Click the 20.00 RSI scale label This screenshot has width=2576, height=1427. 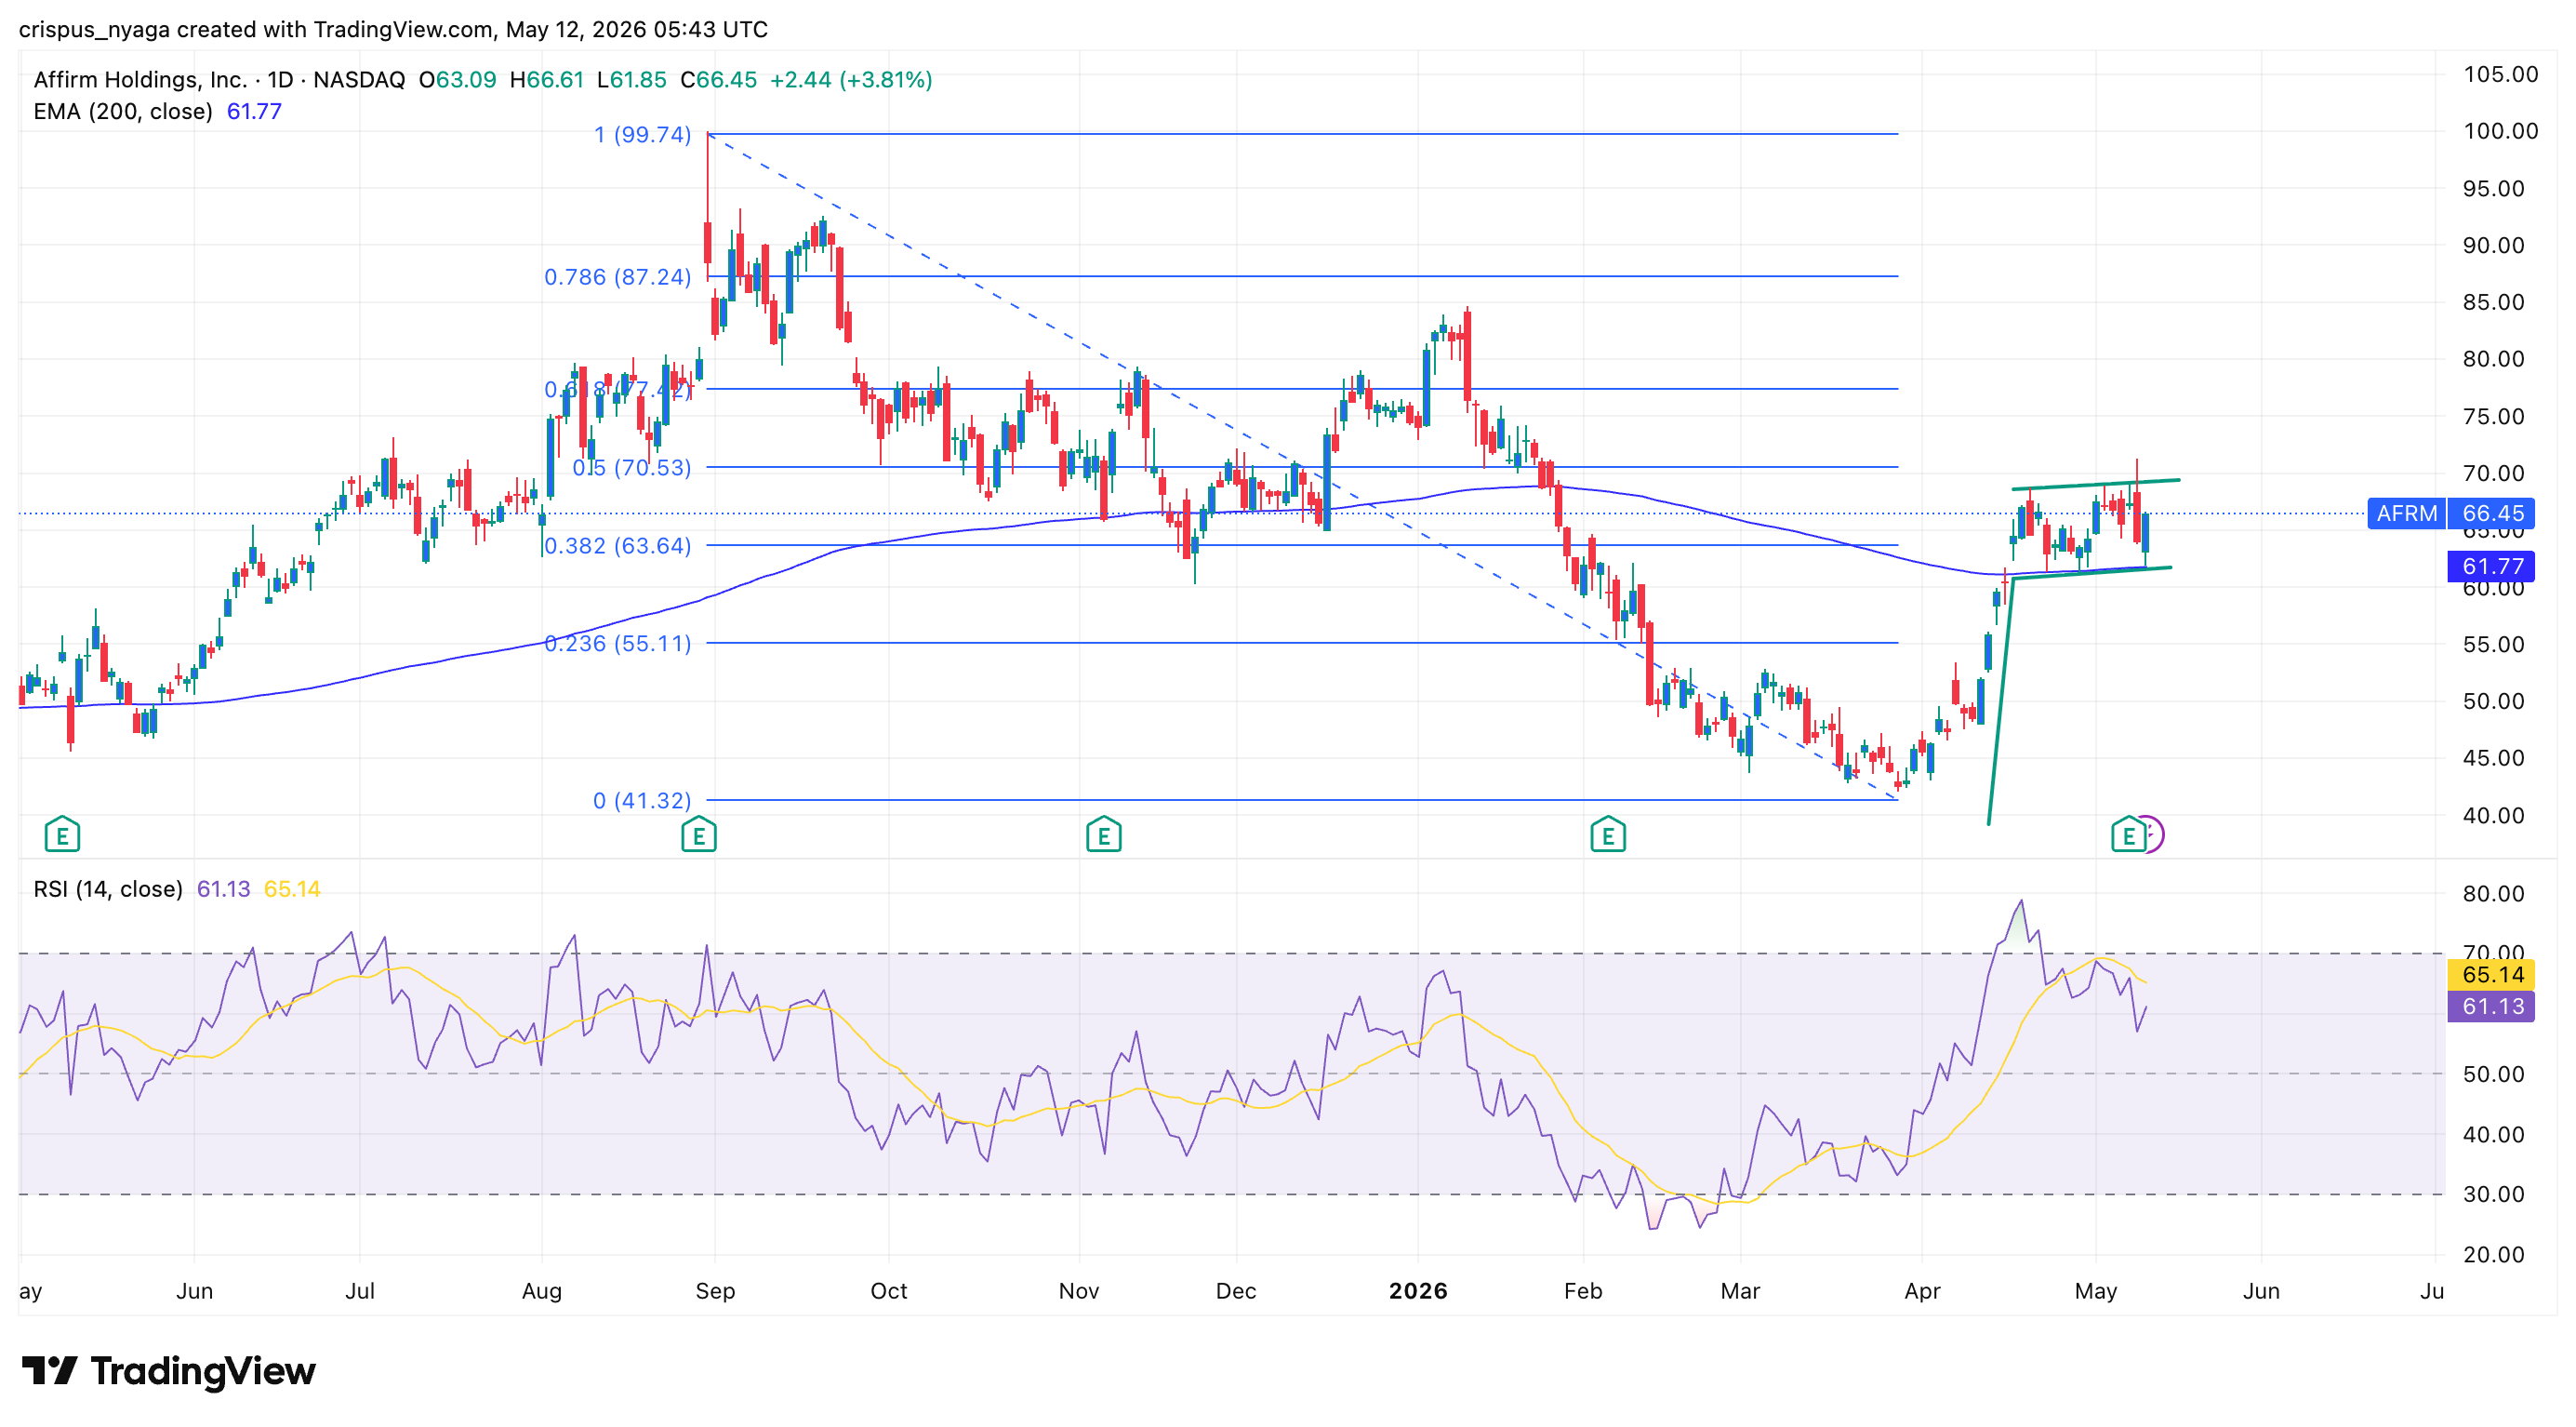pos(2493,1254)
